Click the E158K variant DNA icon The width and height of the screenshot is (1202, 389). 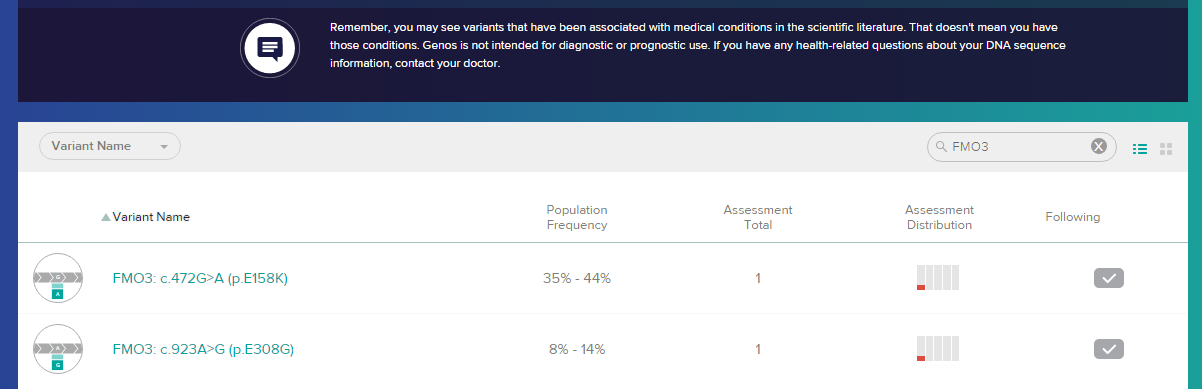tap(58, 278)
